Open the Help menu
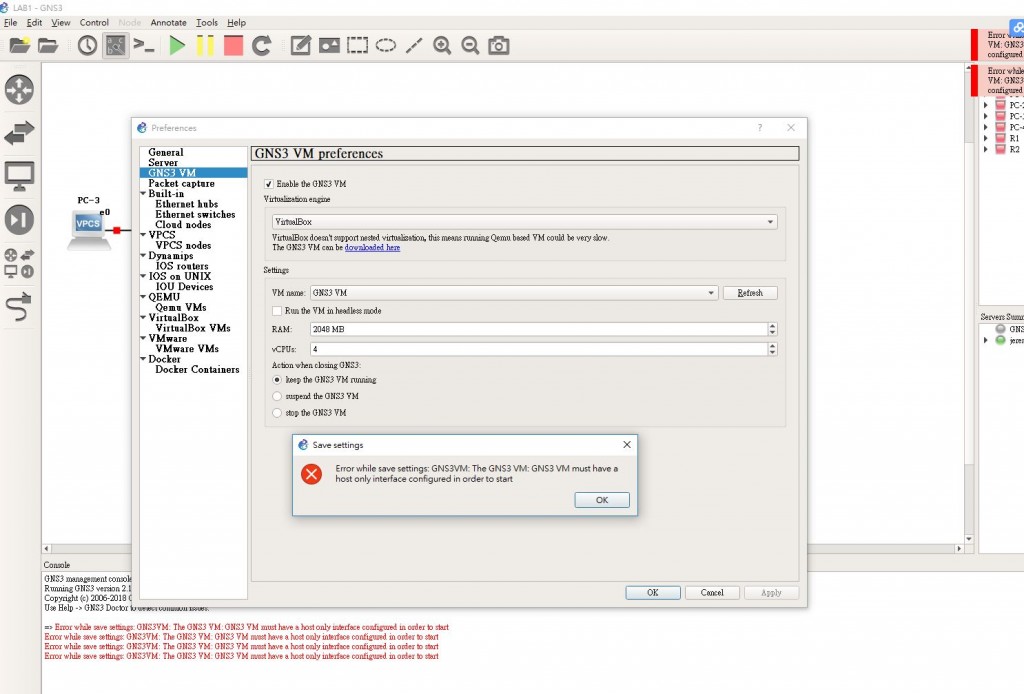This screenshot has height=694, width=1024. pos(236,22)
